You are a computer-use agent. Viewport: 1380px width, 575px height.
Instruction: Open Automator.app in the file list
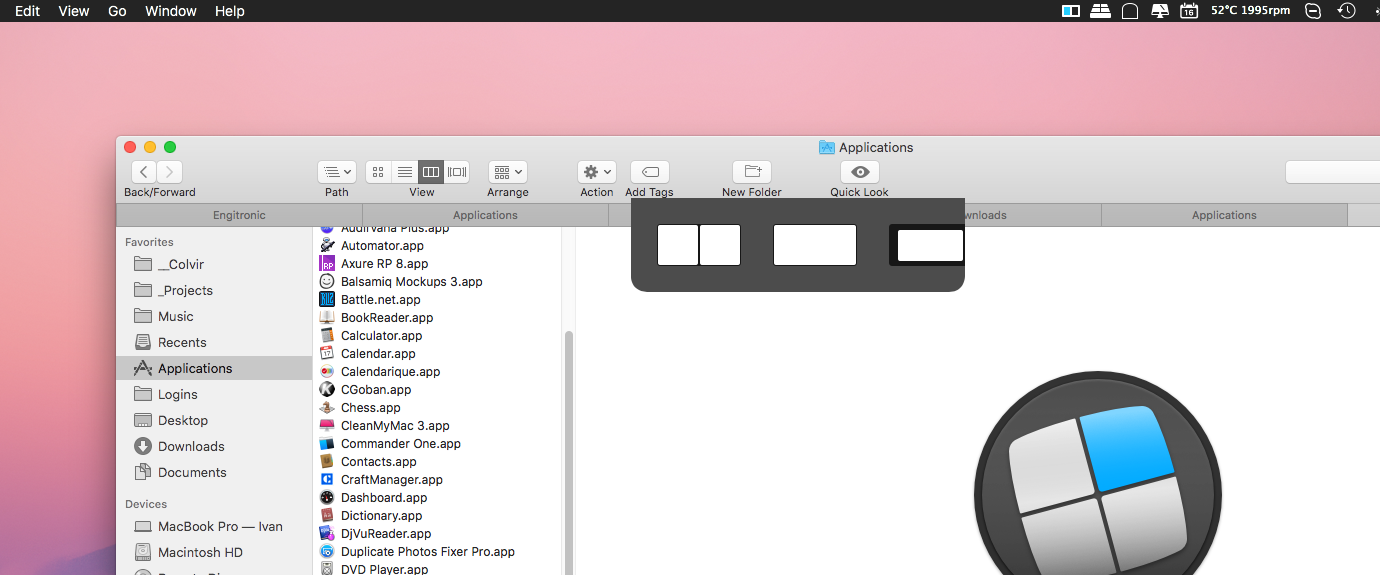point(382,246)
